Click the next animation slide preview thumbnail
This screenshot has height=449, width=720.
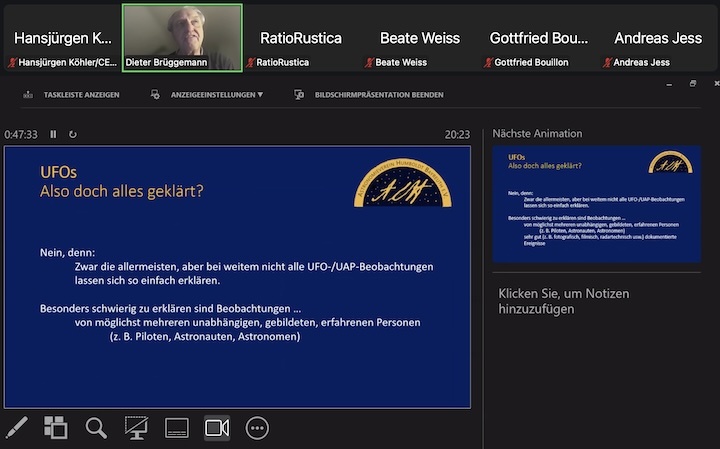[596, 204]
